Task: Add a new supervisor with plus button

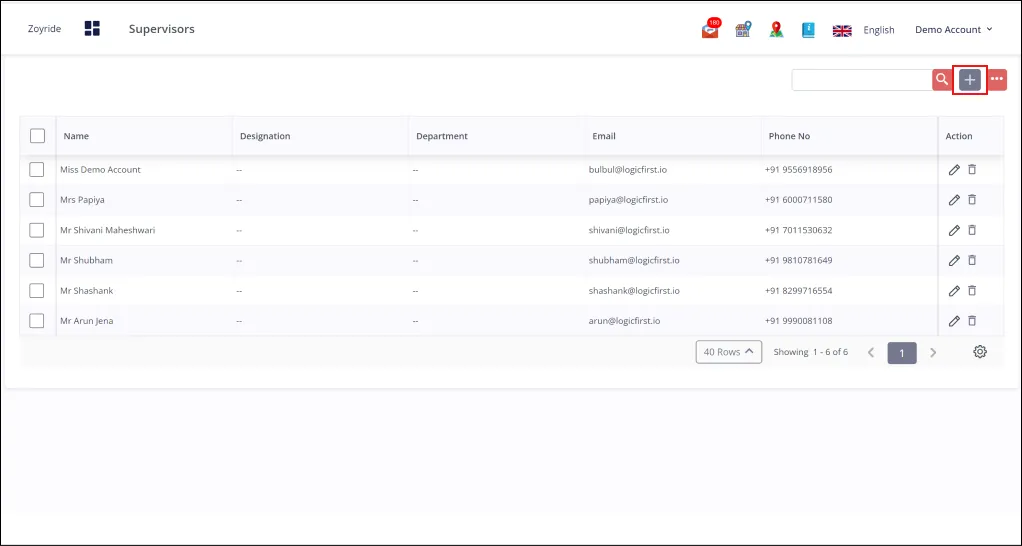Action: pos(970,79)
